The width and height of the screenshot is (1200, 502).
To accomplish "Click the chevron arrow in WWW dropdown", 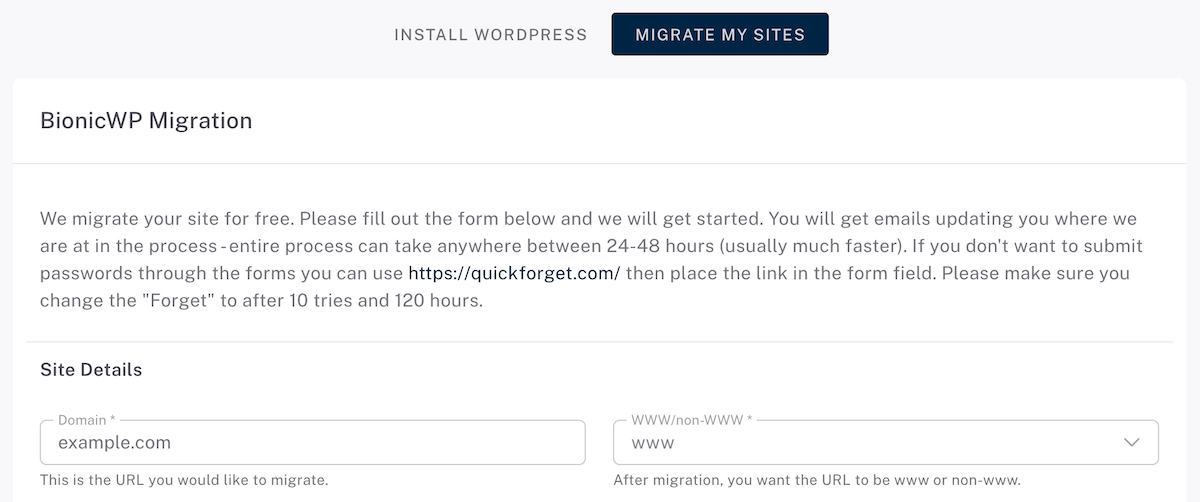I will [x=1132, y=443].
